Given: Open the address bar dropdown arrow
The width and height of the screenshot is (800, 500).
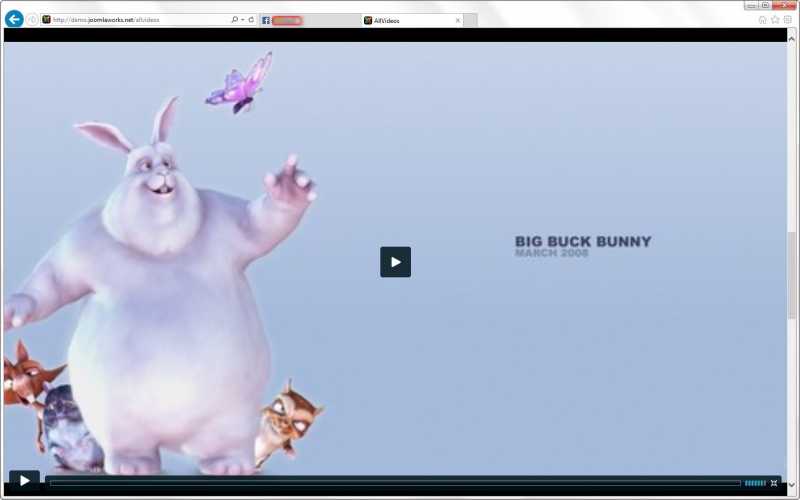Looking at the screenshot, I should (x=243, y=20).
